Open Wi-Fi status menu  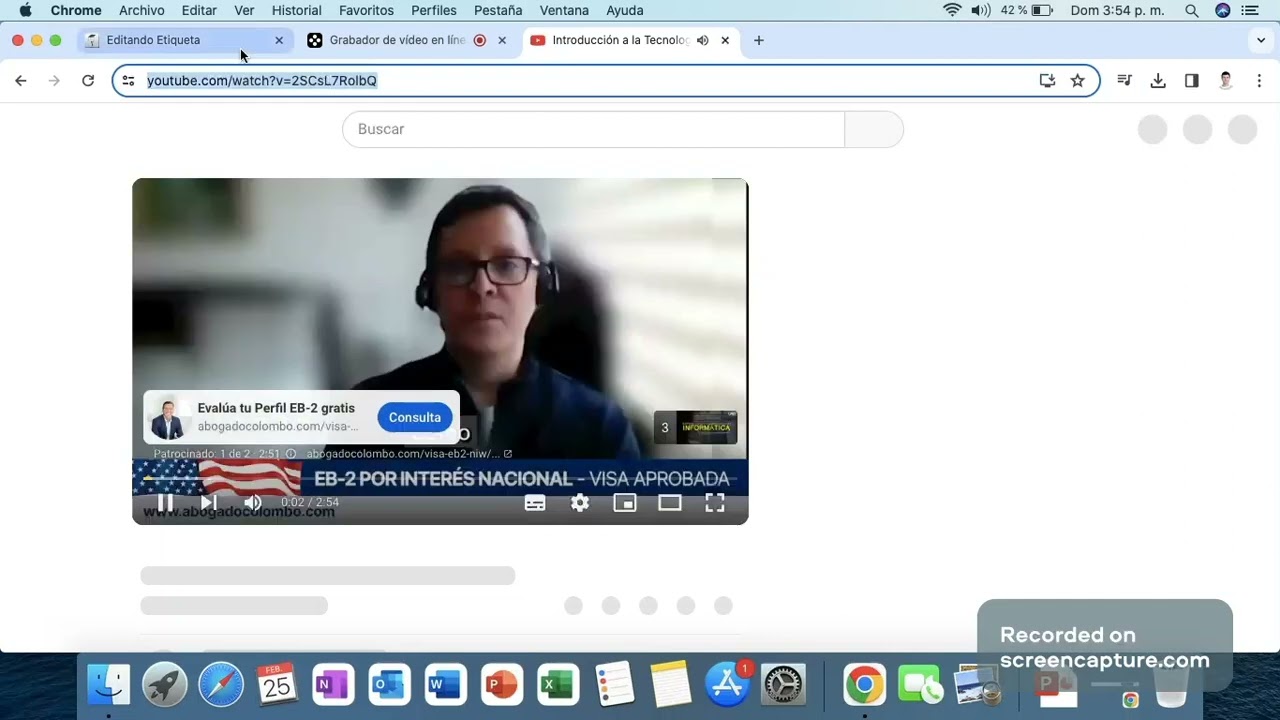click(952, 10)
